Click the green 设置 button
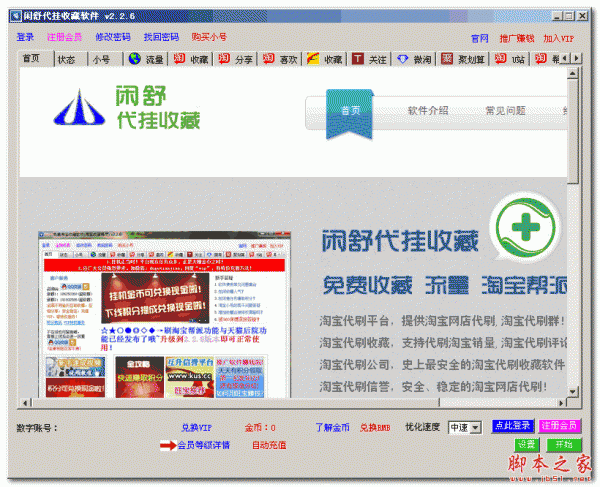The image size is (600, 487). [527, 445]
